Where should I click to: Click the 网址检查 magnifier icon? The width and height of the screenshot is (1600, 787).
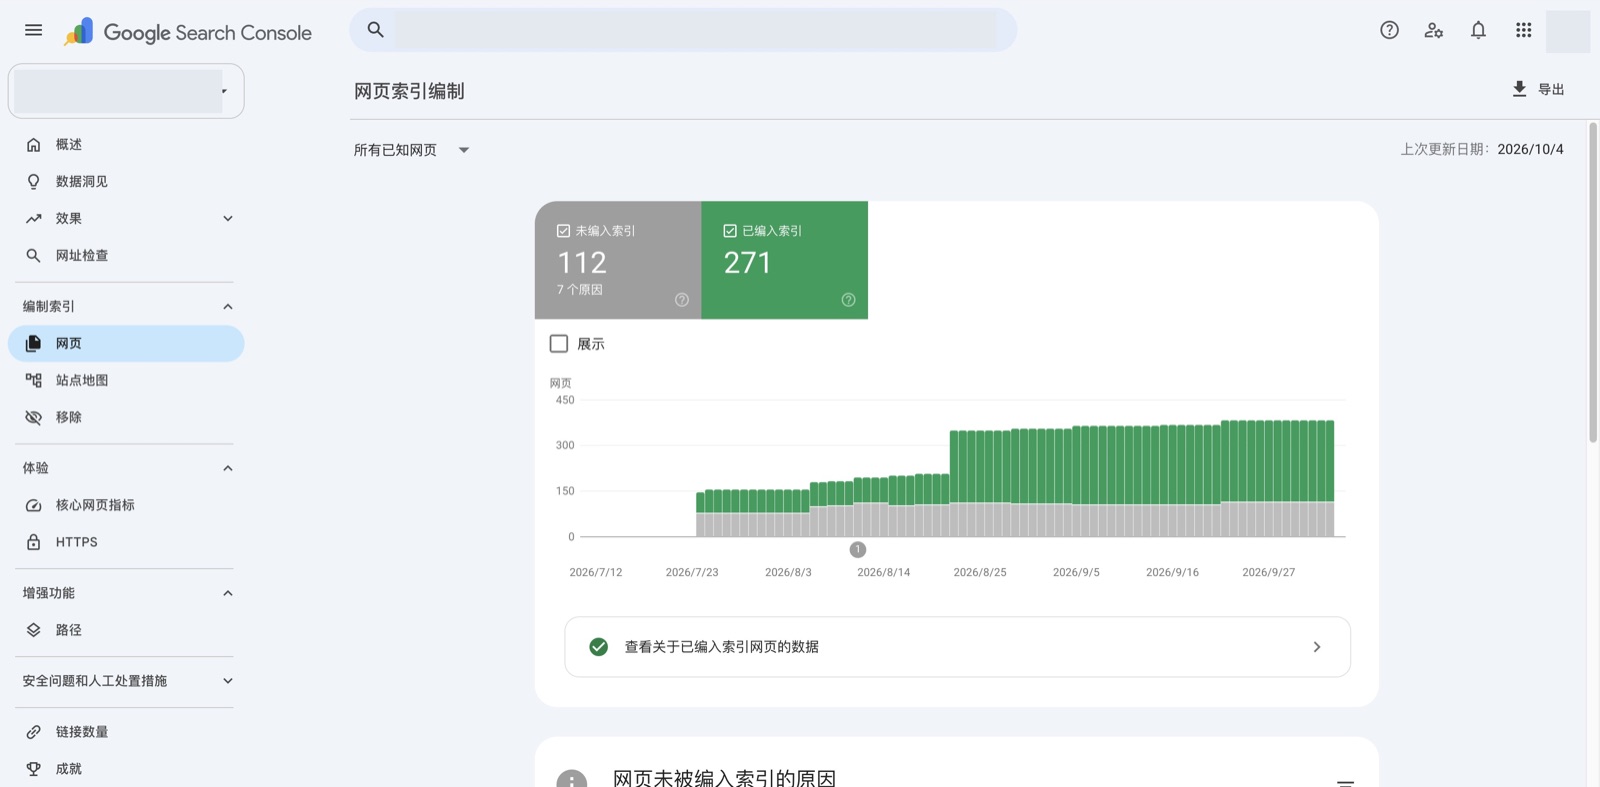coord(33,256)
